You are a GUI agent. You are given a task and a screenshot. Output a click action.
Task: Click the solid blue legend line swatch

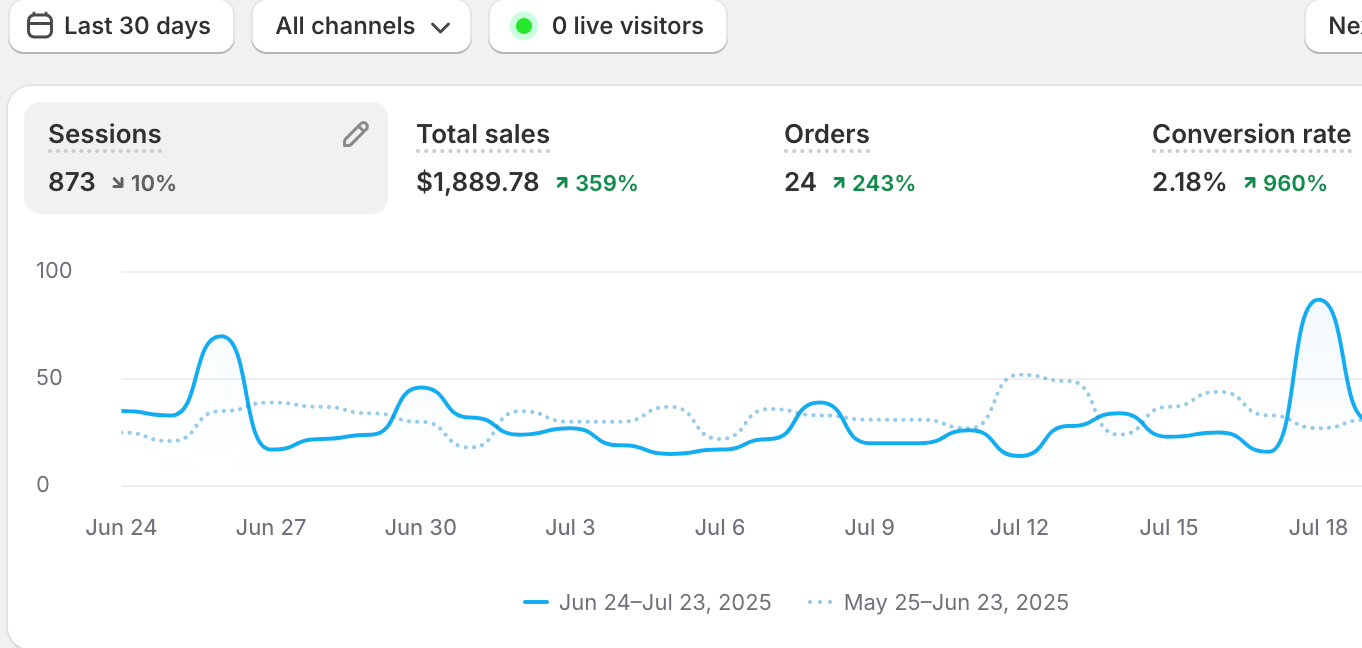point(536,602)
